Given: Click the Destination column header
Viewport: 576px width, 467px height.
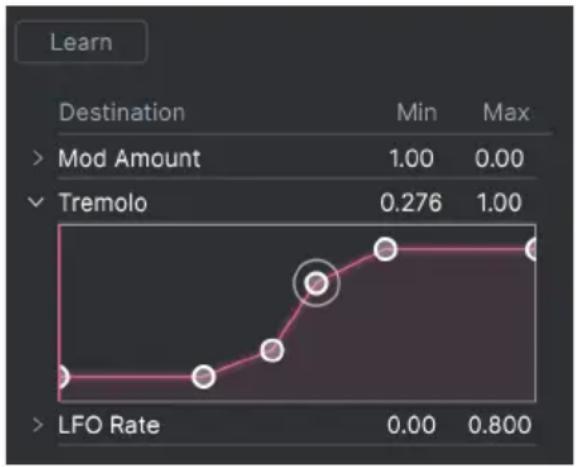Looking at the screenshot, I should click(122, 112).
